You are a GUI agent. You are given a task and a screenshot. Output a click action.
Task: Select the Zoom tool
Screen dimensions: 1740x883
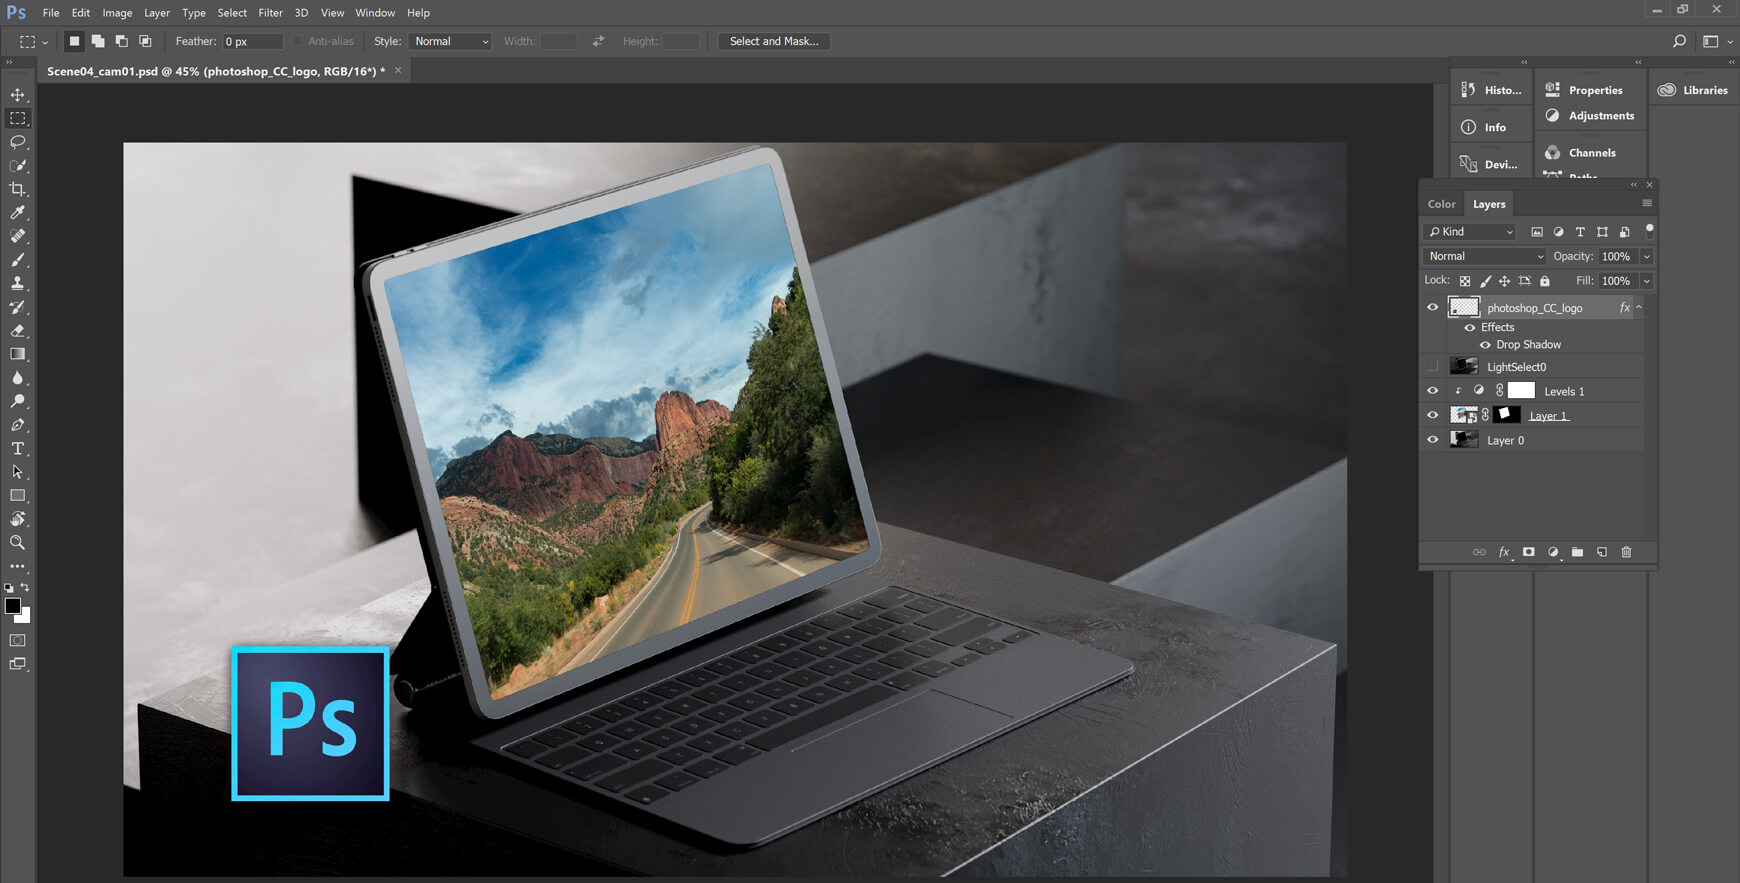pyautogui.click(x=18, y=543)
